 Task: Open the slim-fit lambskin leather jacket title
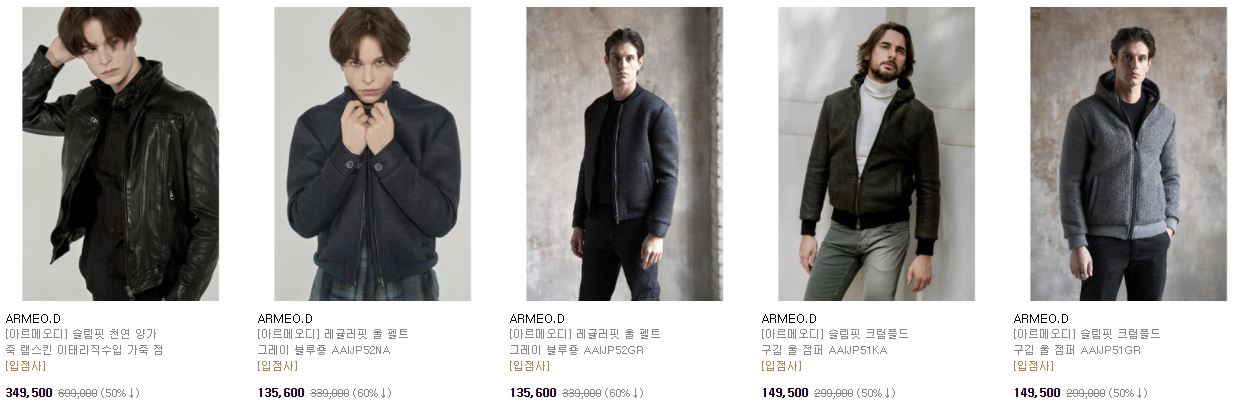click(84, 342)
